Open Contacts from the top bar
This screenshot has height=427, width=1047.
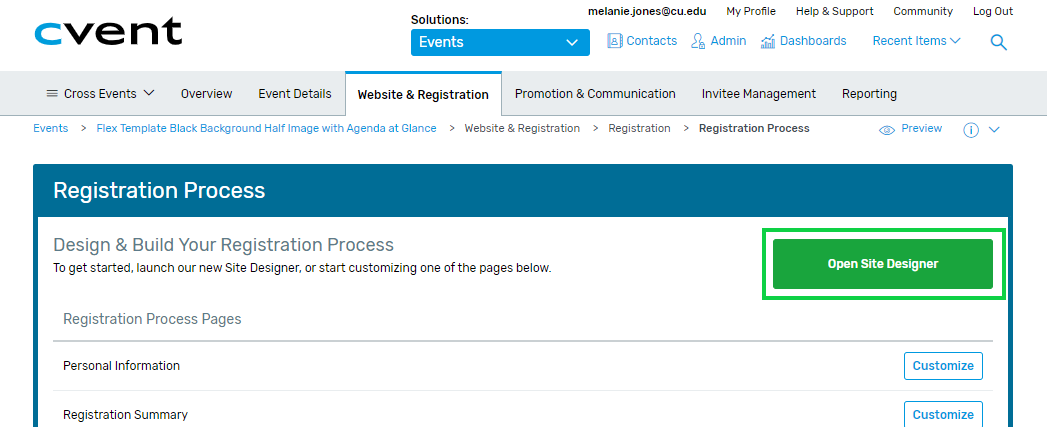pos(642,41)
